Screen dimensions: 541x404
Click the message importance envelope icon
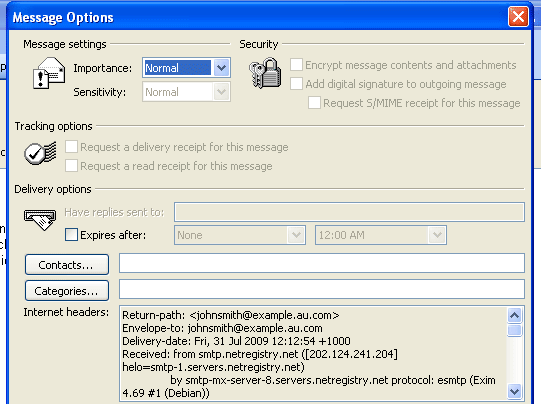(49, 73)
